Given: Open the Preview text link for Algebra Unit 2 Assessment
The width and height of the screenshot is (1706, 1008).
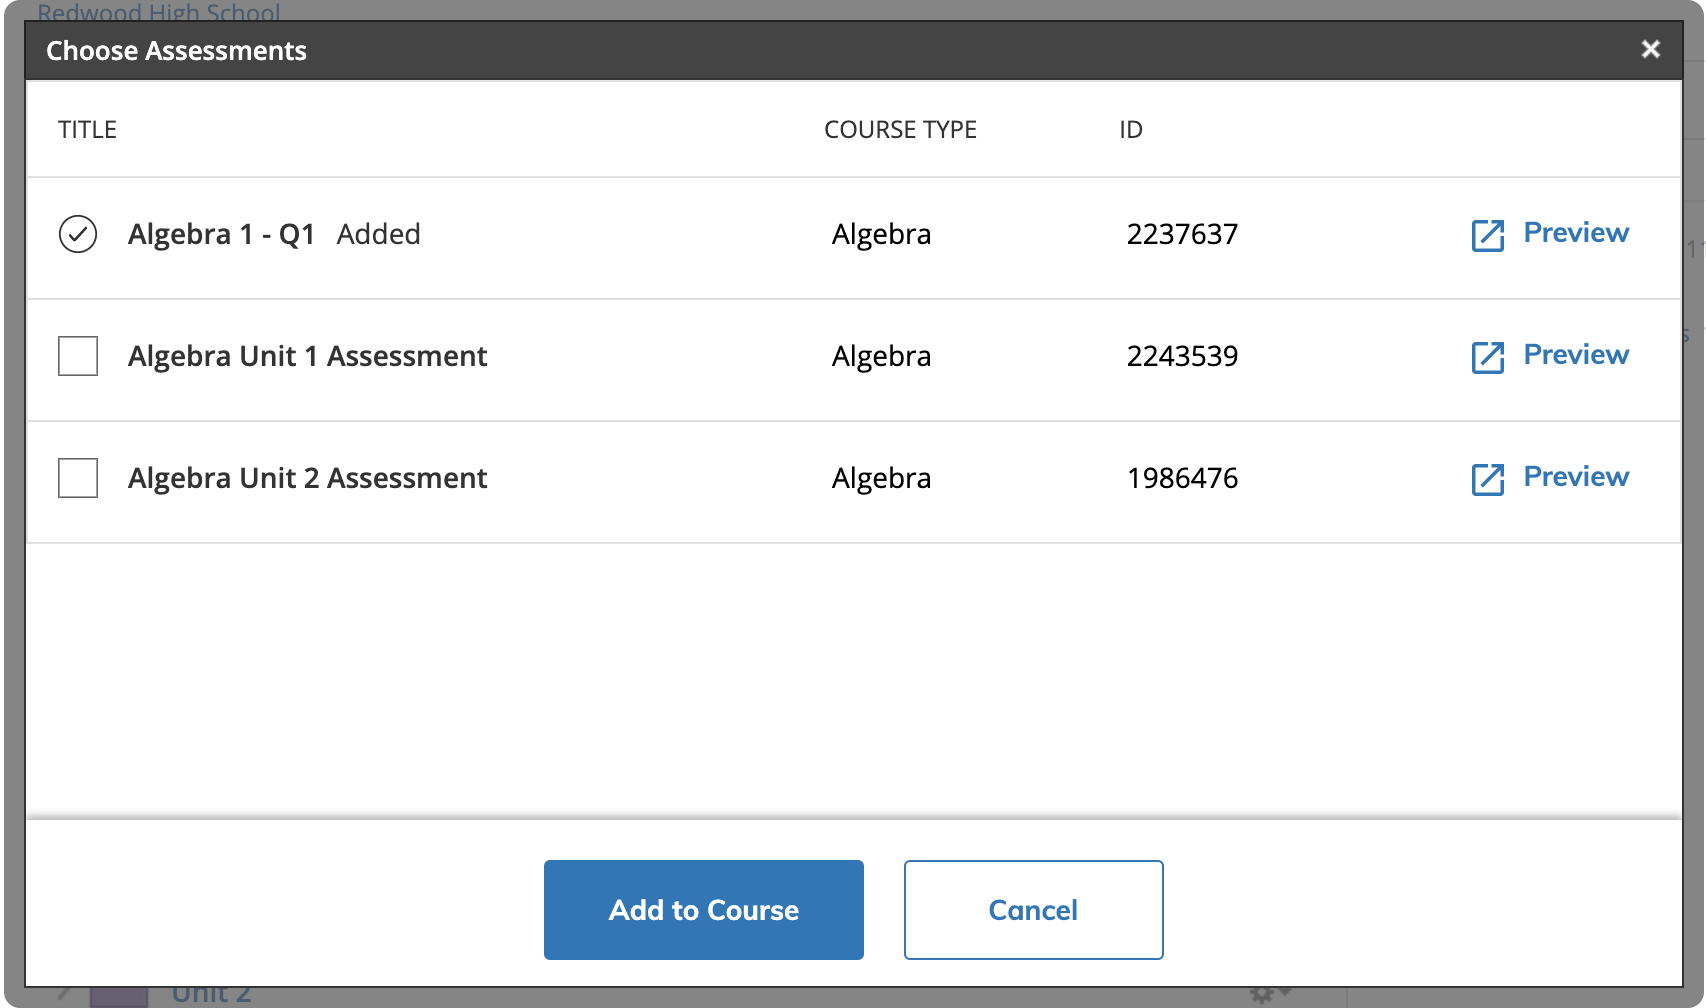Looking at the screenshot, I should [x=1576, y=477].
